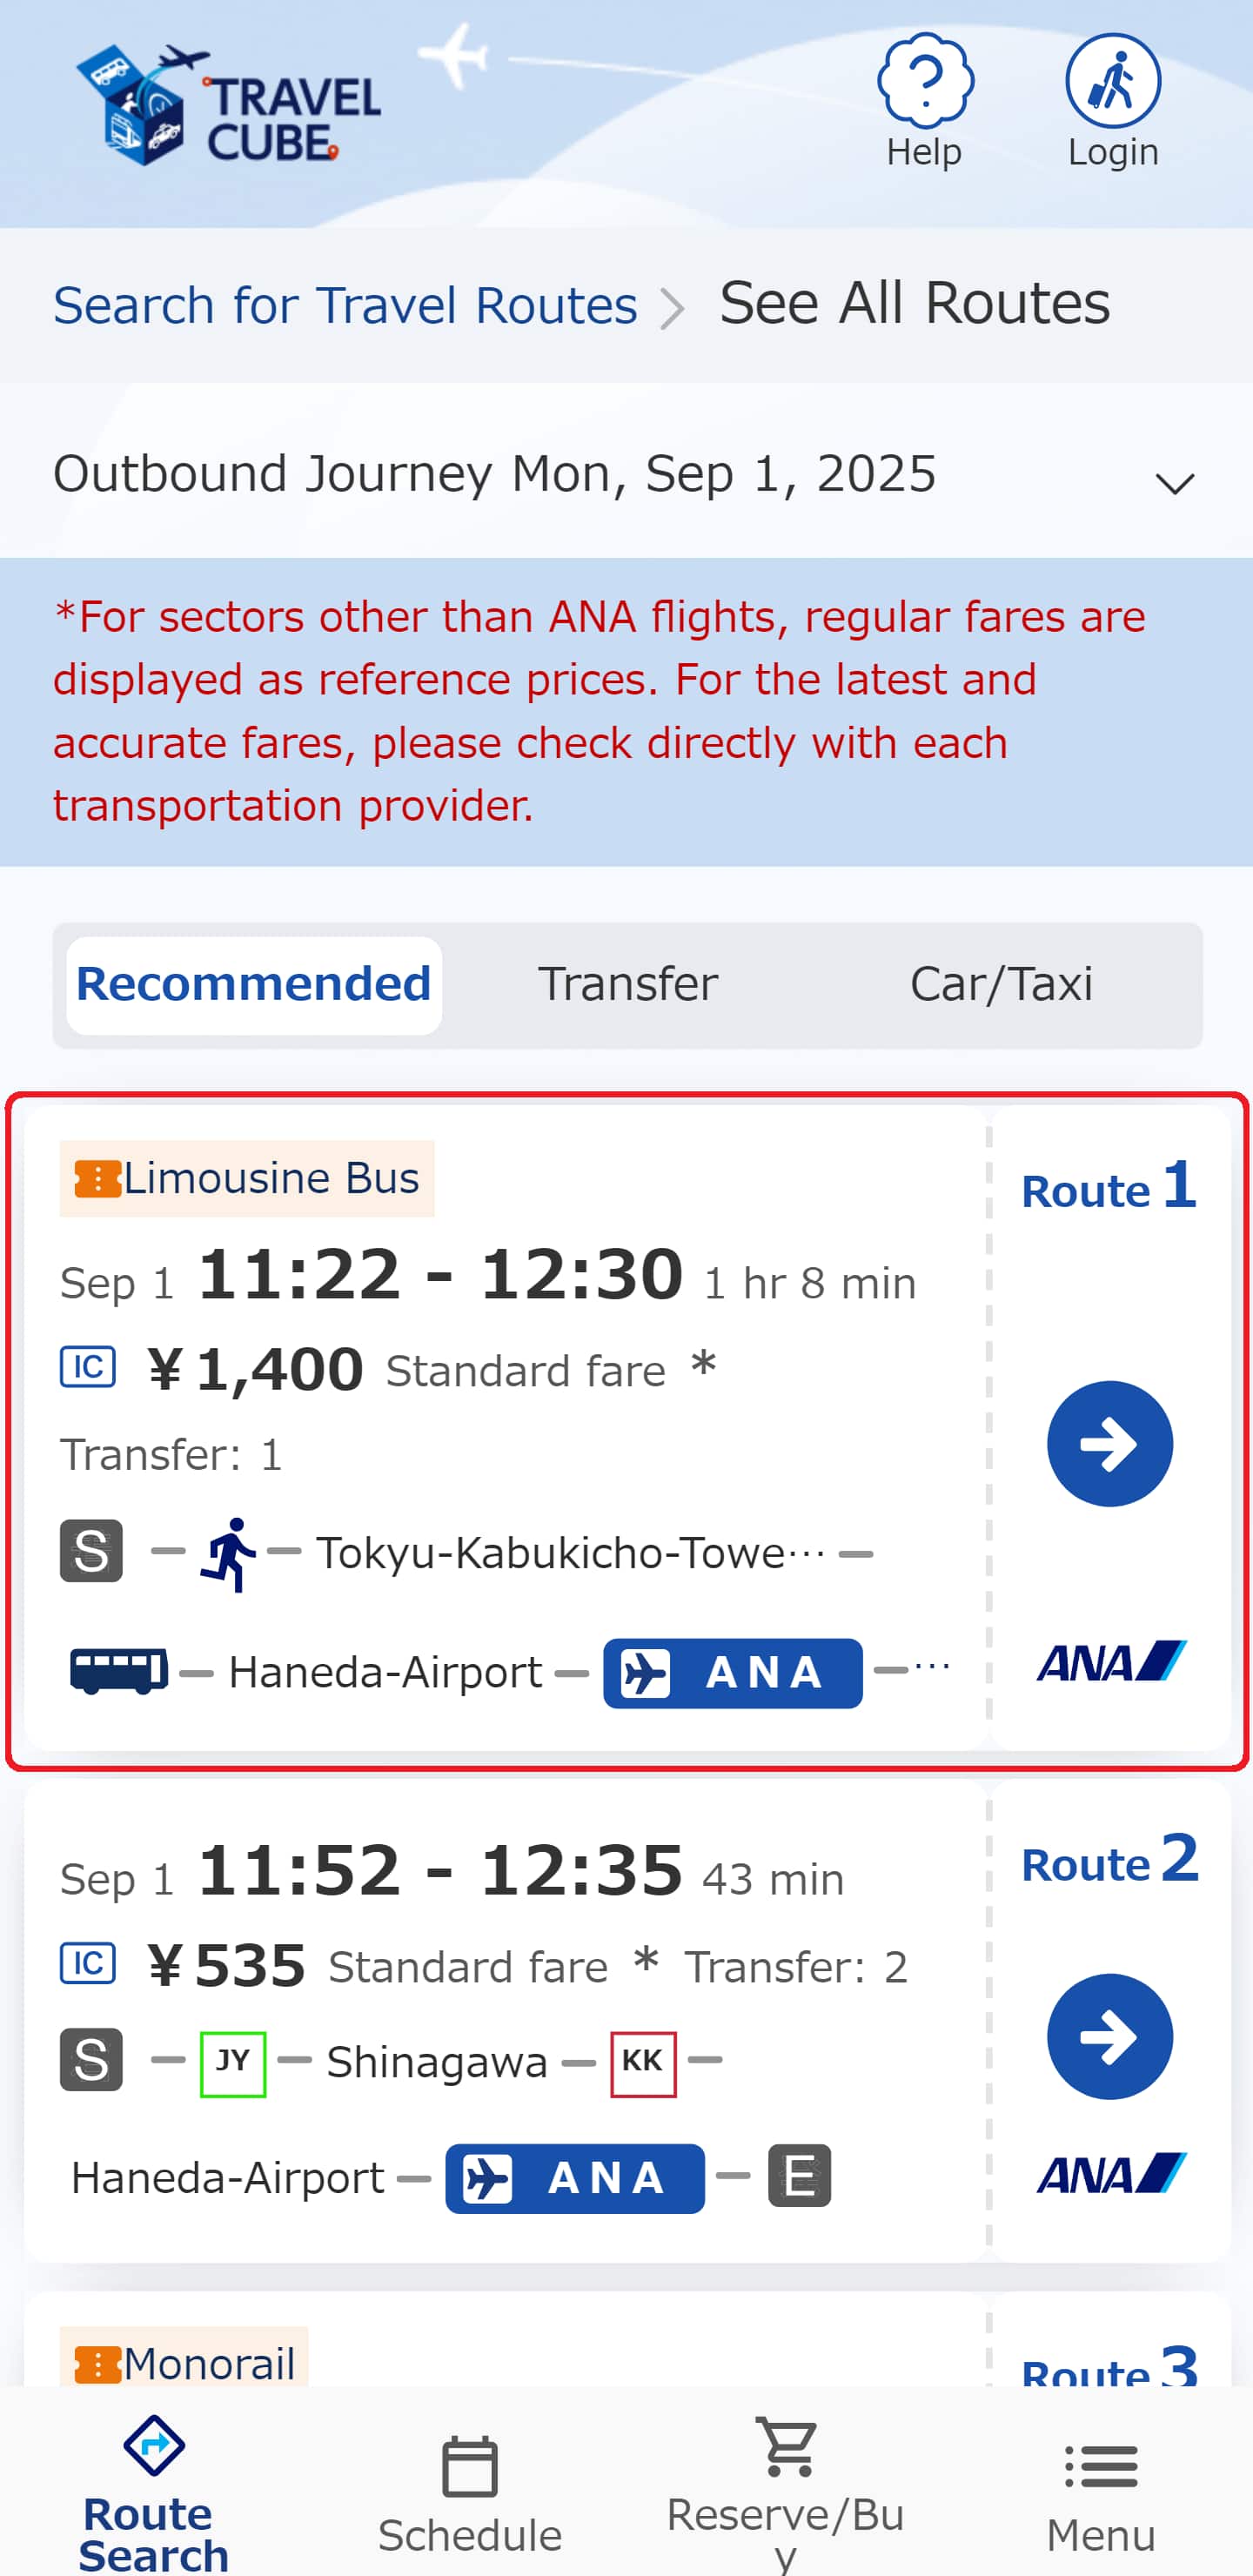
Task: Click the bus icon in Route 1
Action: point(118,1671)
